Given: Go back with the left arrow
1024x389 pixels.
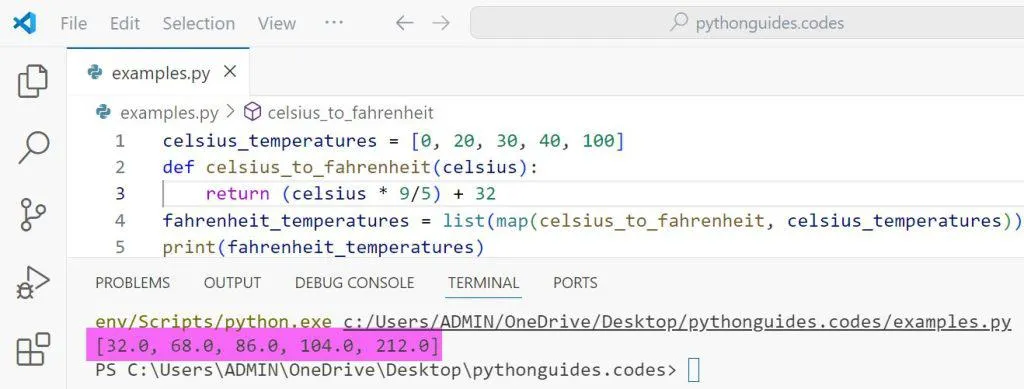Looking at the screenshot, I should point(405,23).
